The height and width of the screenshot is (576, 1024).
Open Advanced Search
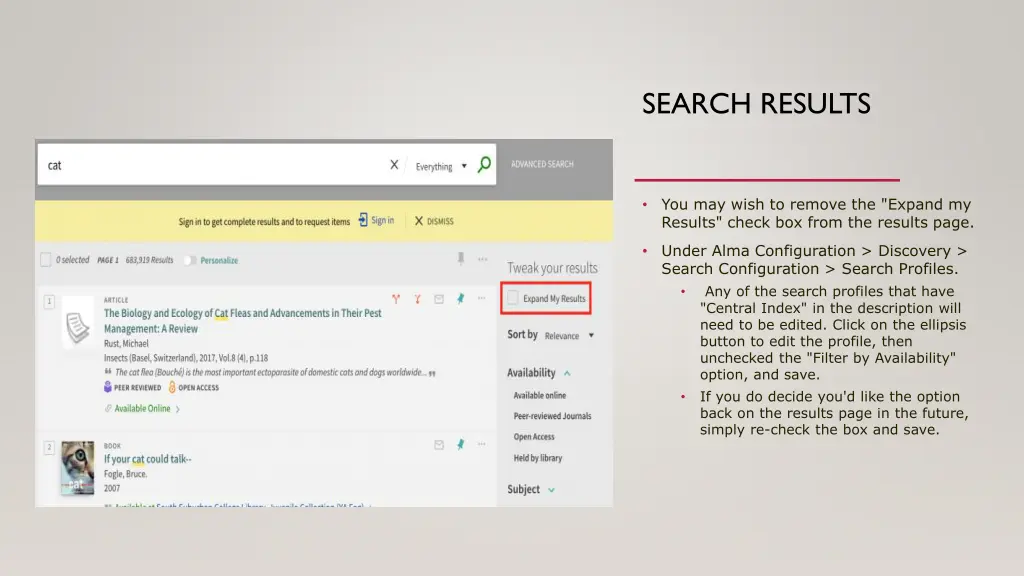tap(542, 164)
